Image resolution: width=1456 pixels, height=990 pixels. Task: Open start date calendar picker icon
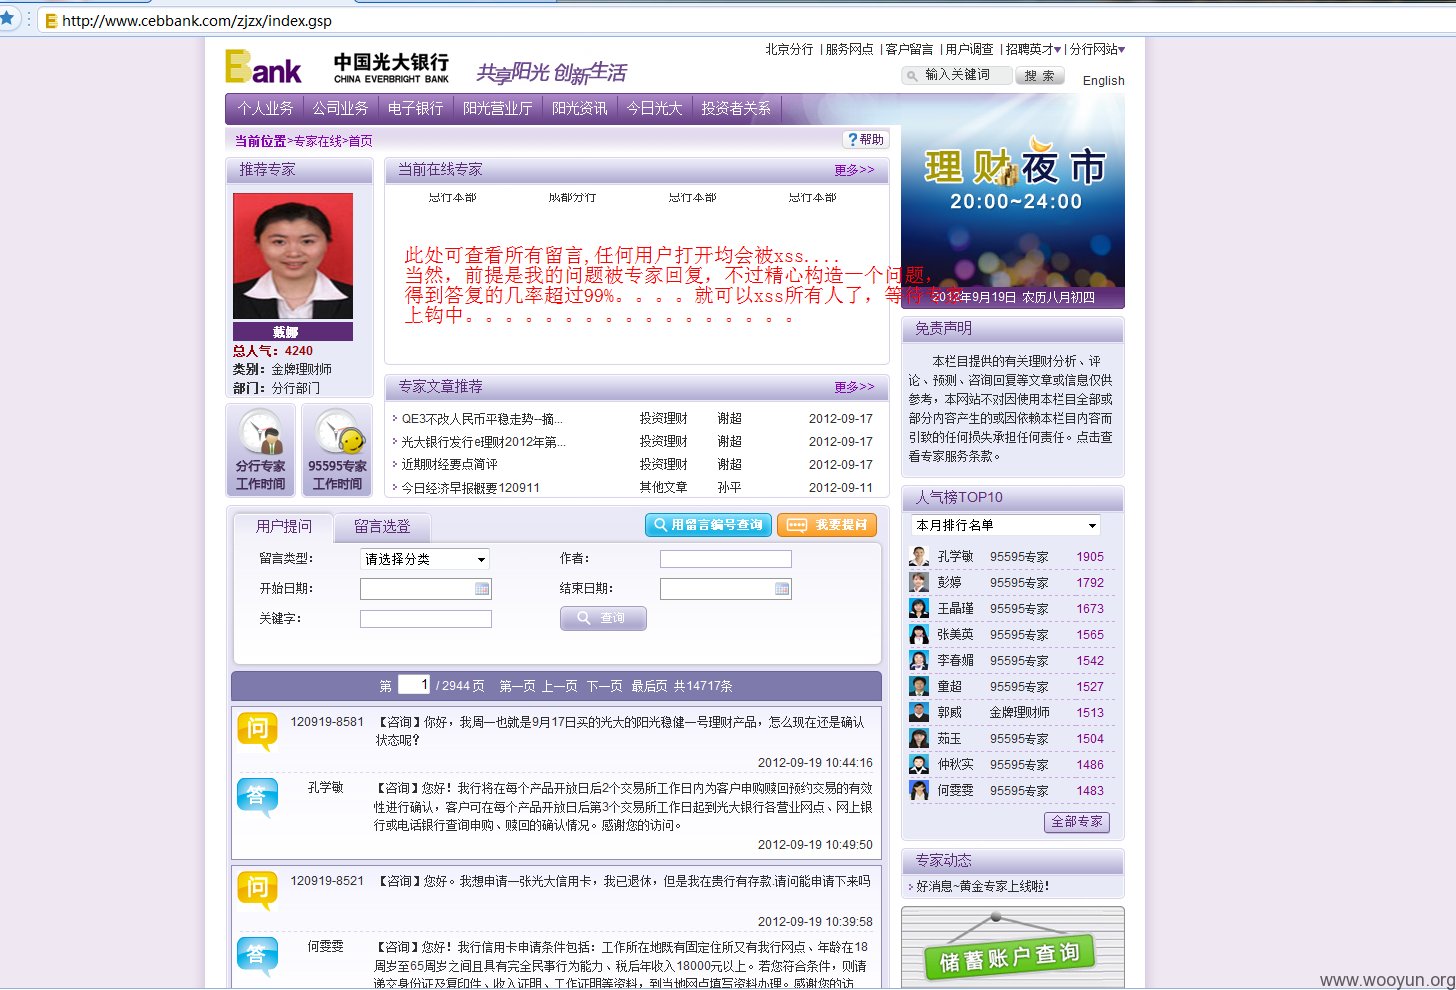(482, 589)
